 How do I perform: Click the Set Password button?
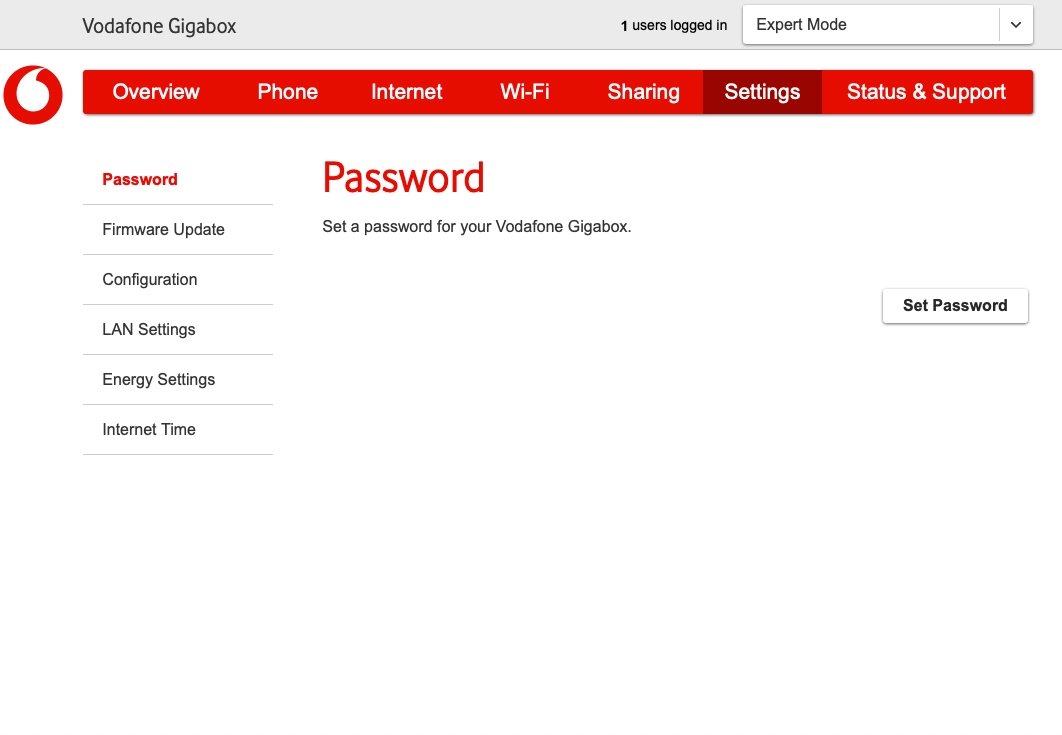954,305
